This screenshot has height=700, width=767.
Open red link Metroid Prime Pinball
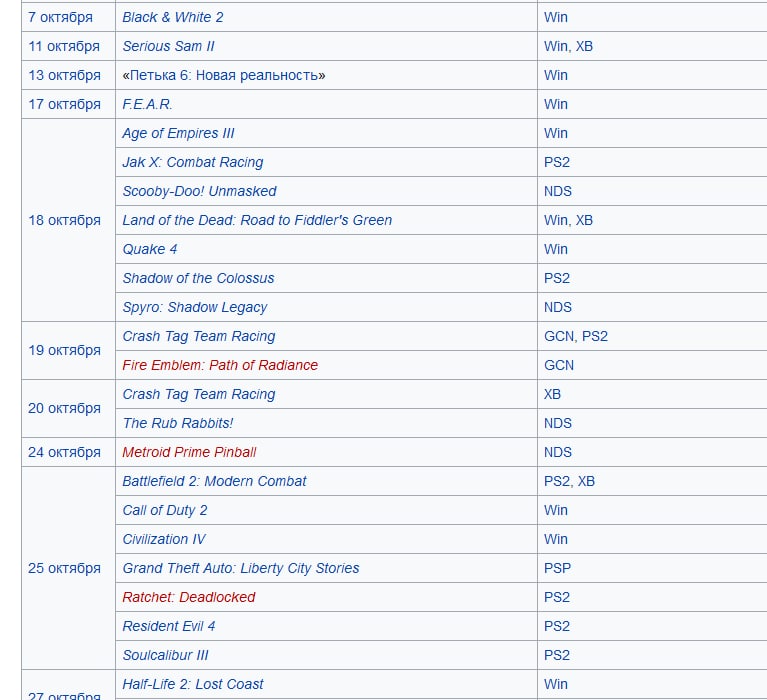coord(189,452)
